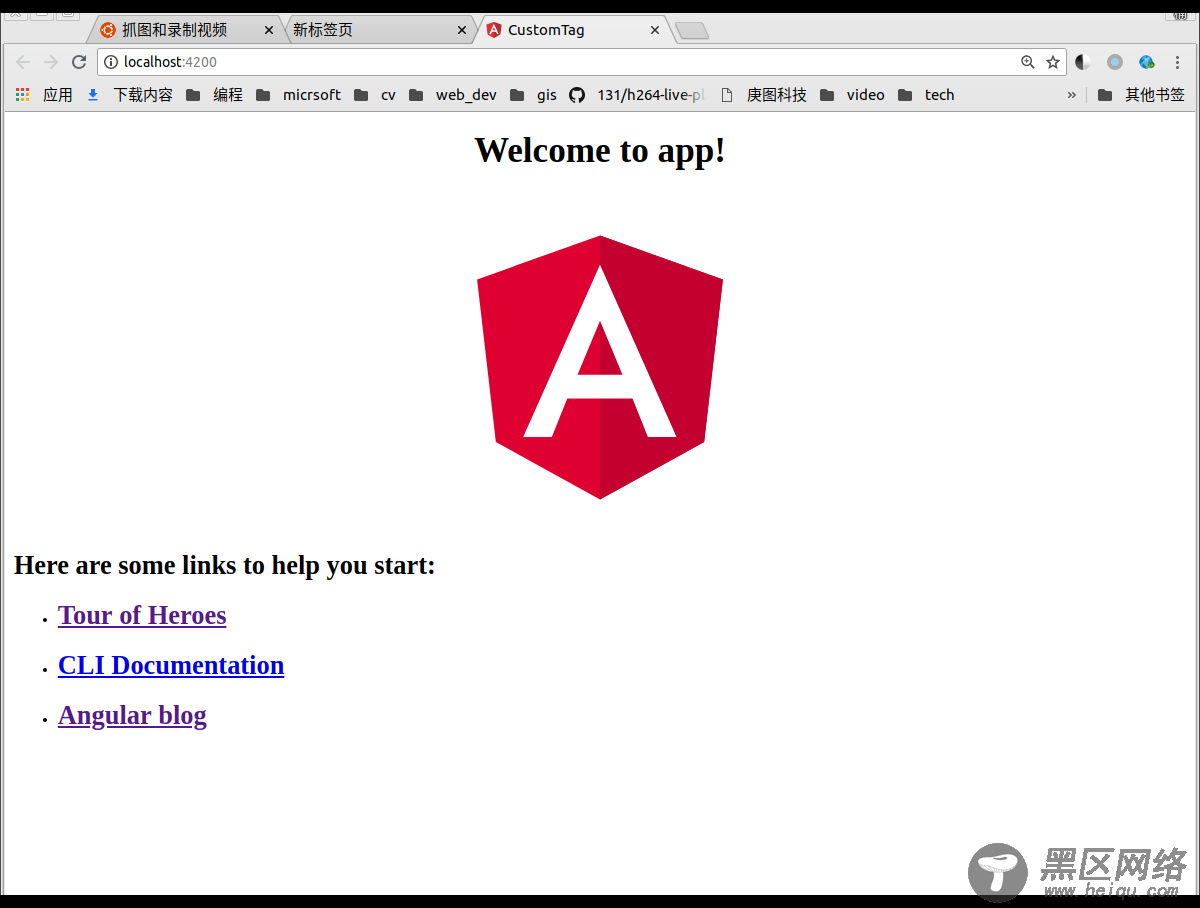Close the CustomTag tab
This screenshot has width=1200, height=908.
pyautogui.click(x=655, y=30)
